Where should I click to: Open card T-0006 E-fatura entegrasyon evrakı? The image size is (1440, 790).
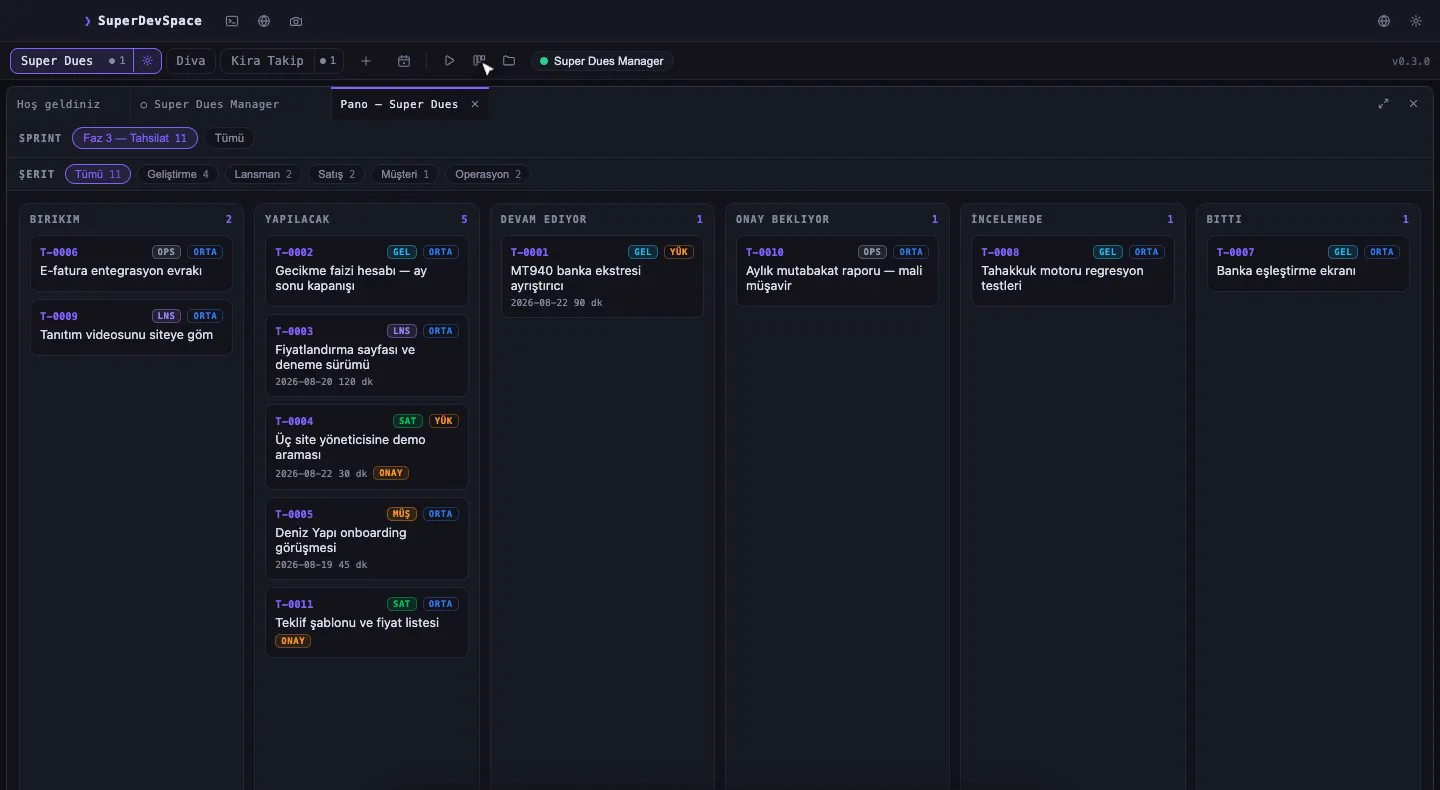point(131,263)
